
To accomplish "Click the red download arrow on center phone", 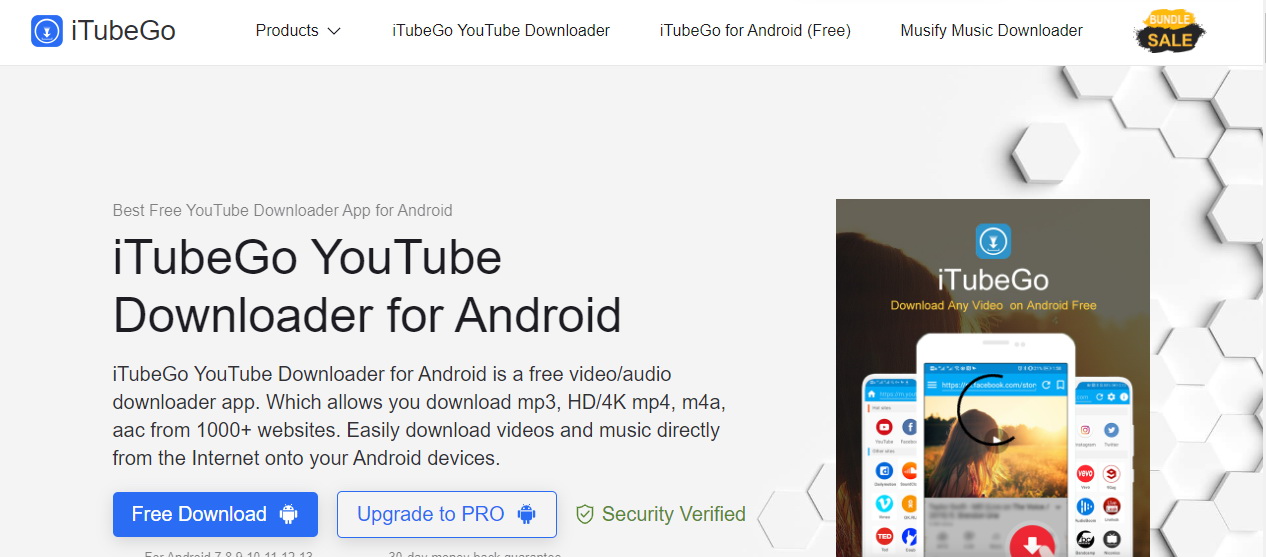I will point(1031,543).
